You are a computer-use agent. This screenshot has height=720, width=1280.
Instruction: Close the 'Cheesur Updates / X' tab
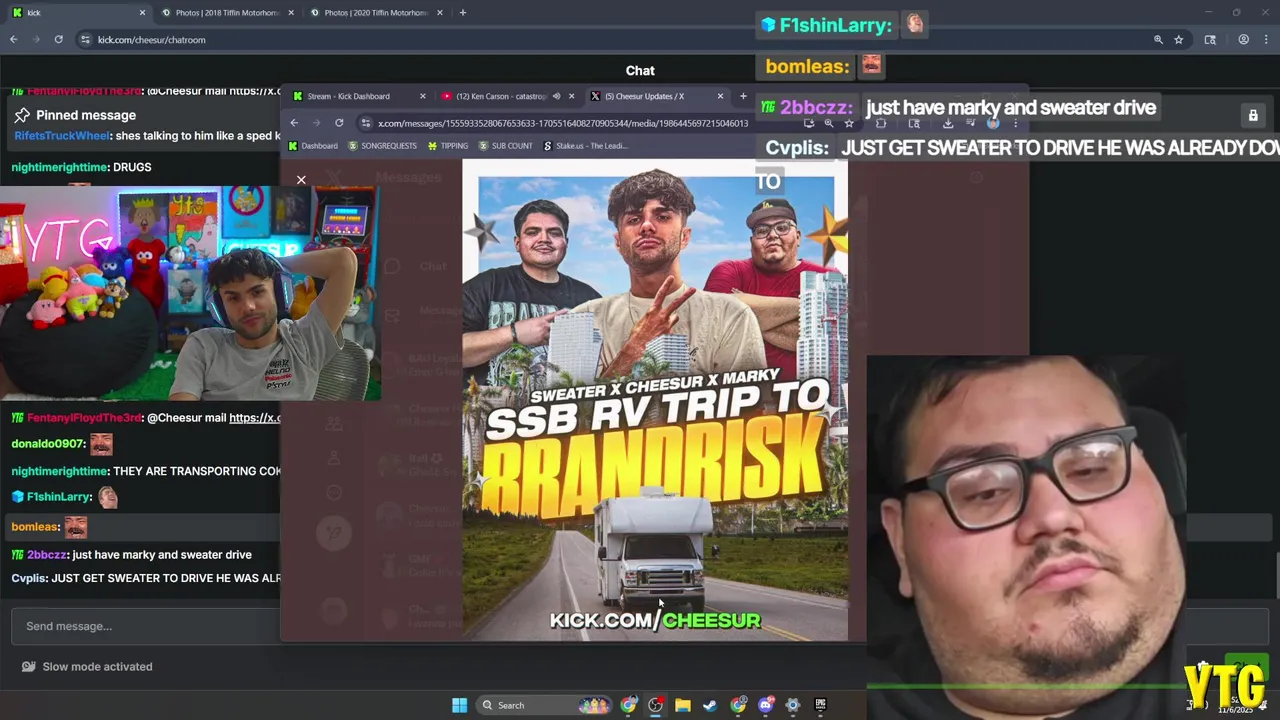tap(720, 96)
